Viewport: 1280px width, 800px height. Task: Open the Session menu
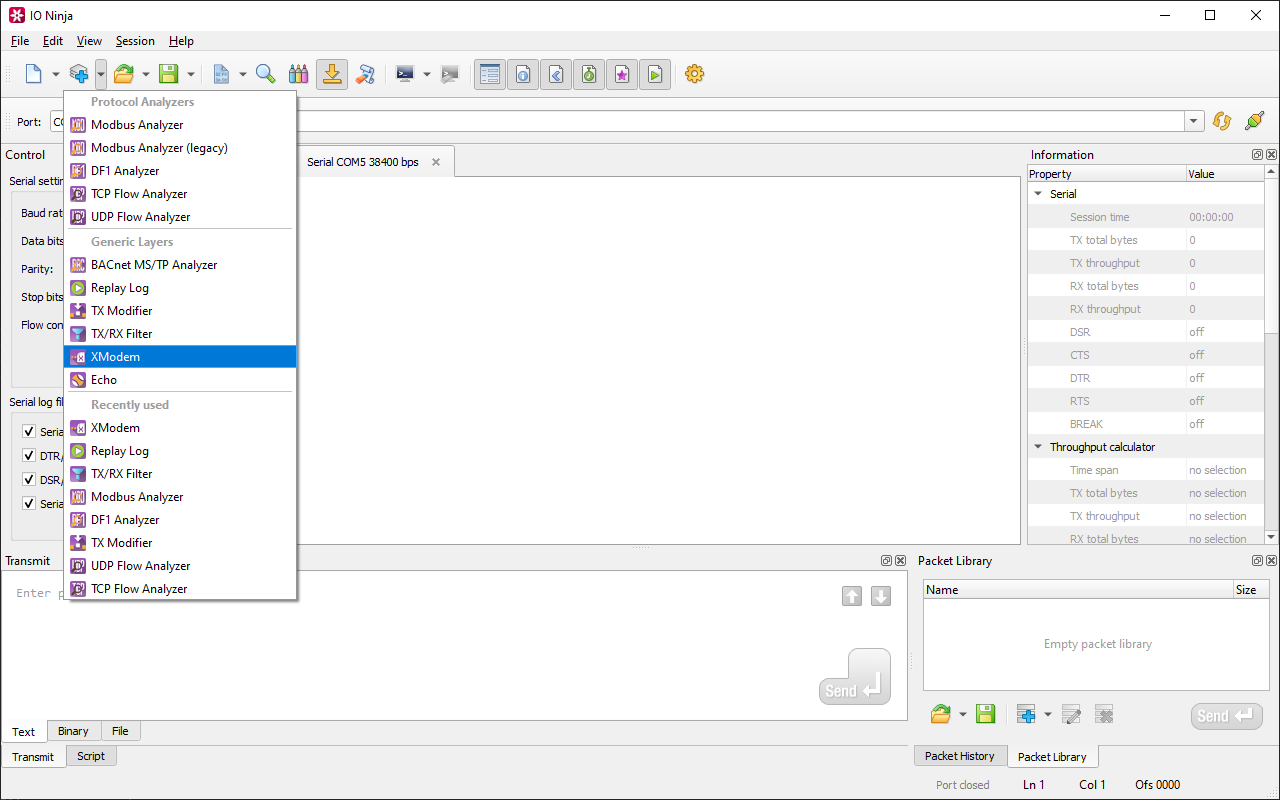(135, 41)
